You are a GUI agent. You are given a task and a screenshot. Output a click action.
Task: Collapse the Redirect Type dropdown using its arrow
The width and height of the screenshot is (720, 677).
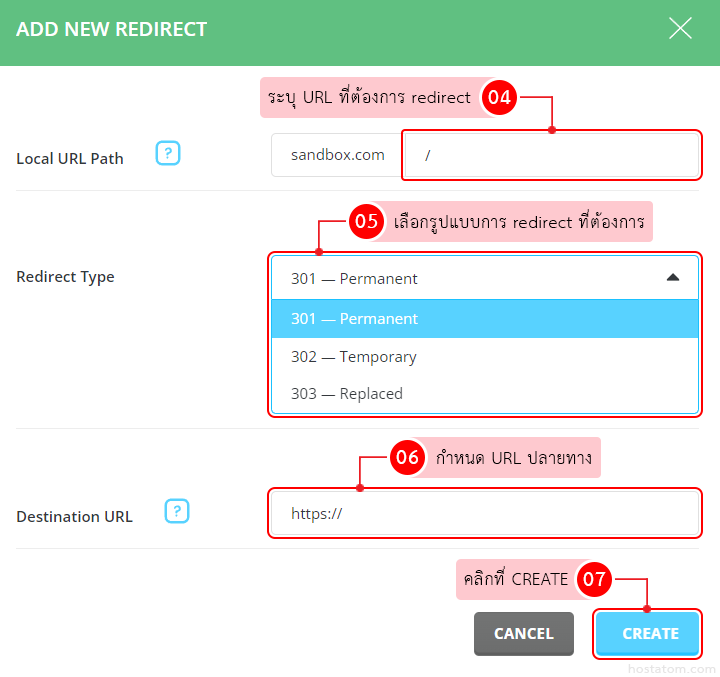tap(673, 278)
